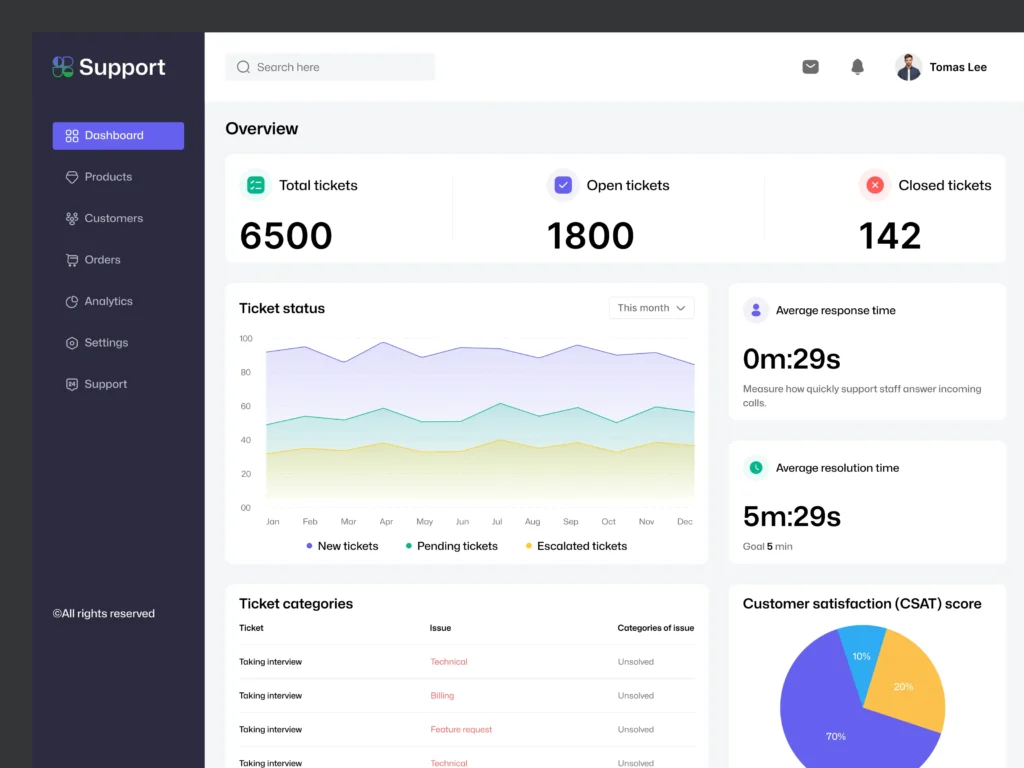This screenshot has height=768, width=1024.
Task: Click the Goal 5 min text
Action: [767, 547]
